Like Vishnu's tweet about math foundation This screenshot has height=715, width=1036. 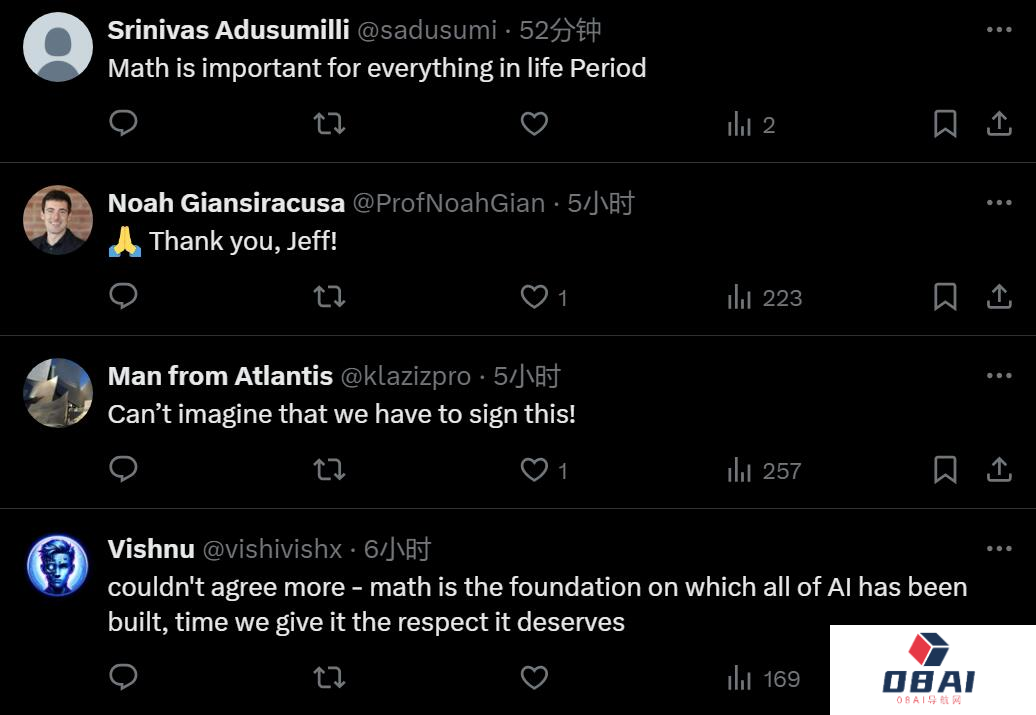pyautogui.click(x=534, y=678)
